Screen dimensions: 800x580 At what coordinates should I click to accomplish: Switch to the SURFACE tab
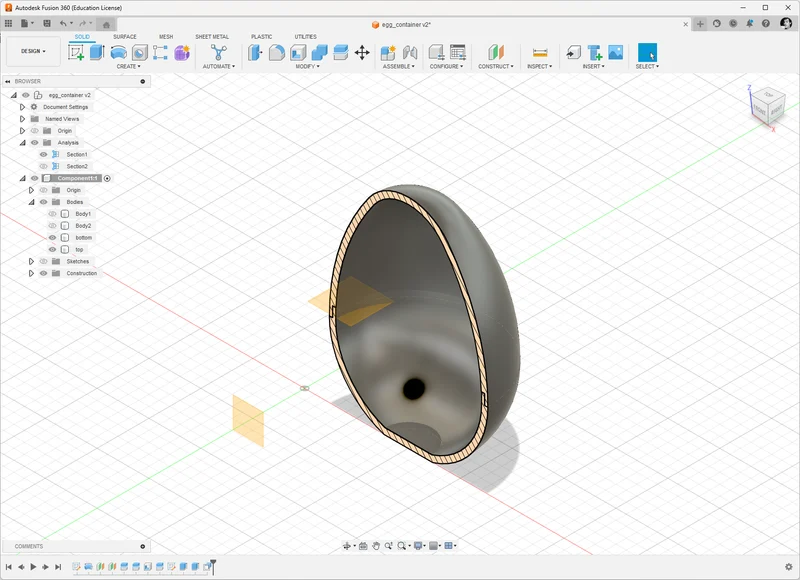[124, 37]
